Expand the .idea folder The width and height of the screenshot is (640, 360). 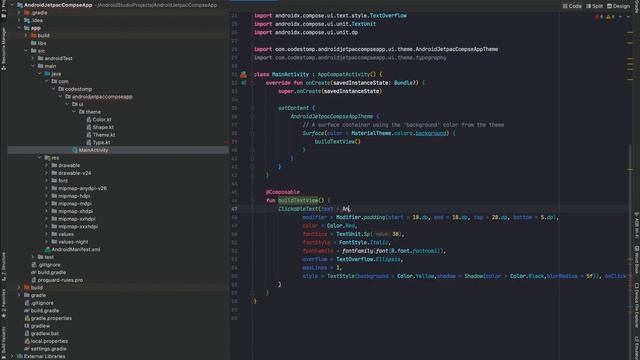coord(19,20)
